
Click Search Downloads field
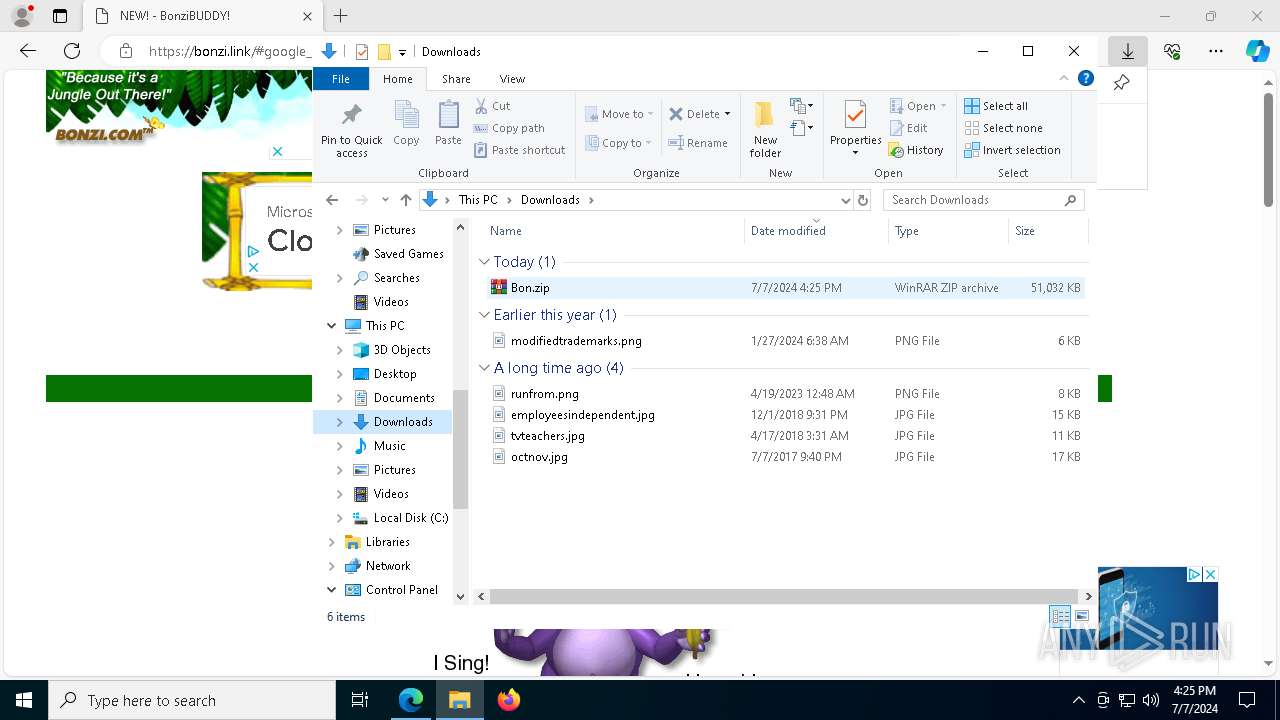pyautogui.click(x=983, y=200)
